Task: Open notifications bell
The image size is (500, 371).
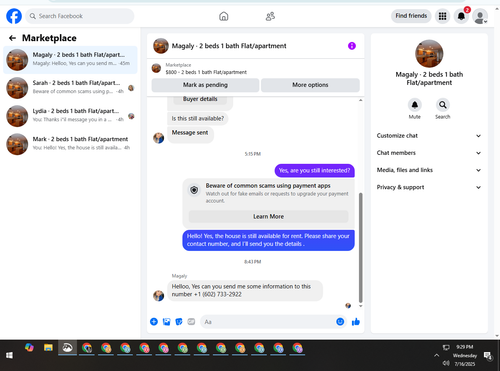Action: click(x=461, y=16)
